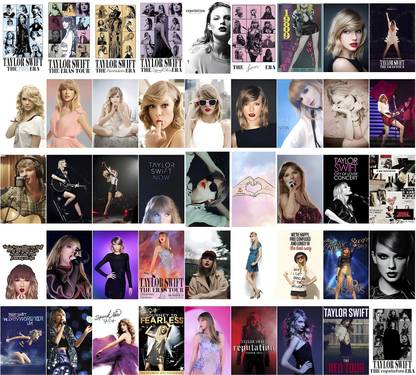Open the dark ruffled outfit singing photo
This screenshot has width=416, height=375.
coord(69,265)
